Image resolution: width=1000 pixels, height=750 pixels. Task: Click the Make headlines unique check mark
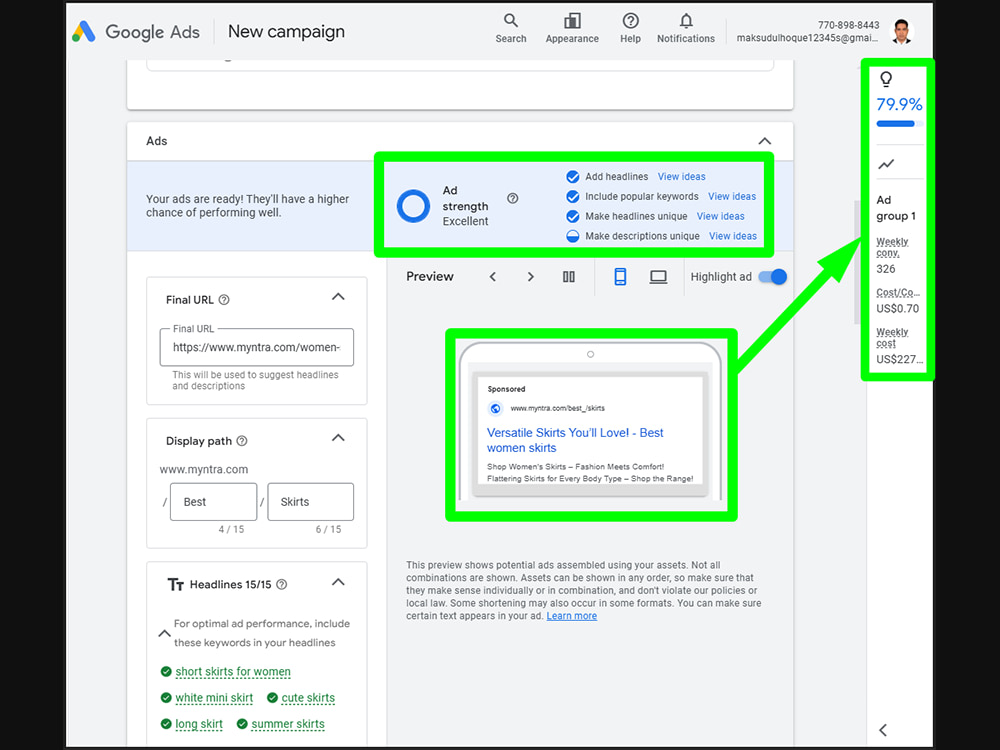(x=573, y=216)
